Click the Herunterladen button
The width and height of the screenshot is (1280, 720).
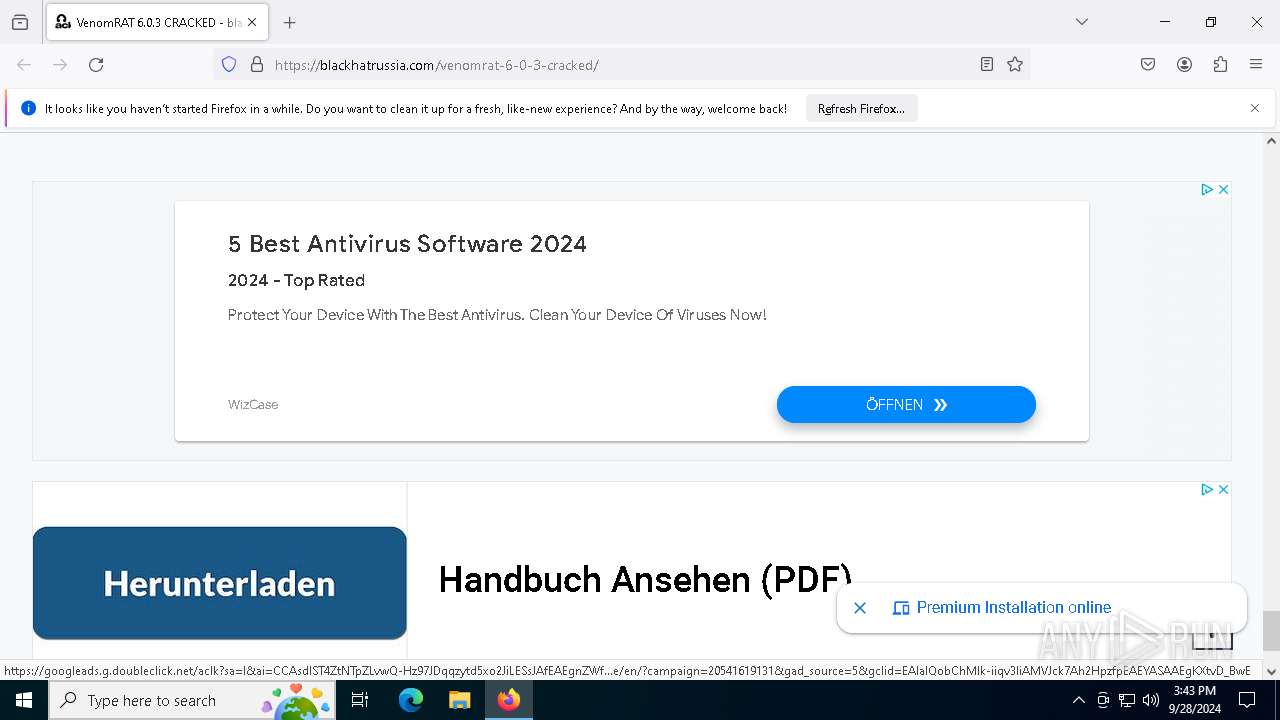(x=220, y=583)
